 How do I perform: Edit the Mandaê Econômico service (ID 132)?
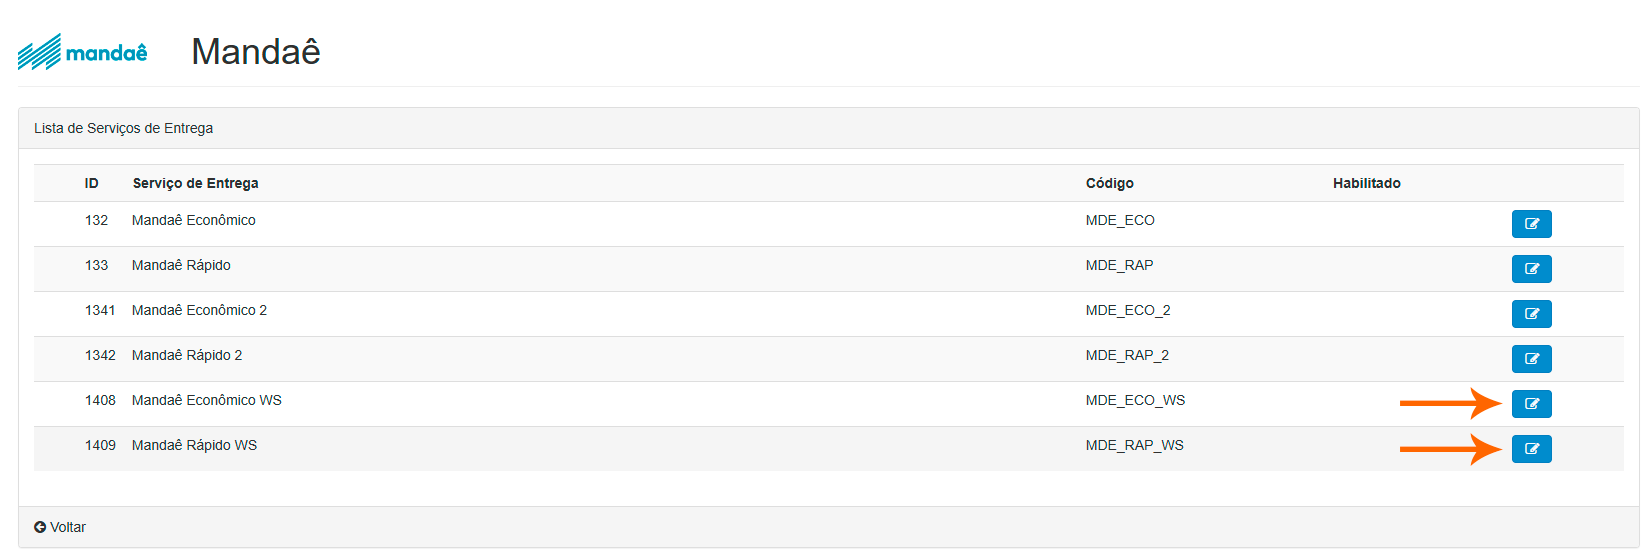1531,224
